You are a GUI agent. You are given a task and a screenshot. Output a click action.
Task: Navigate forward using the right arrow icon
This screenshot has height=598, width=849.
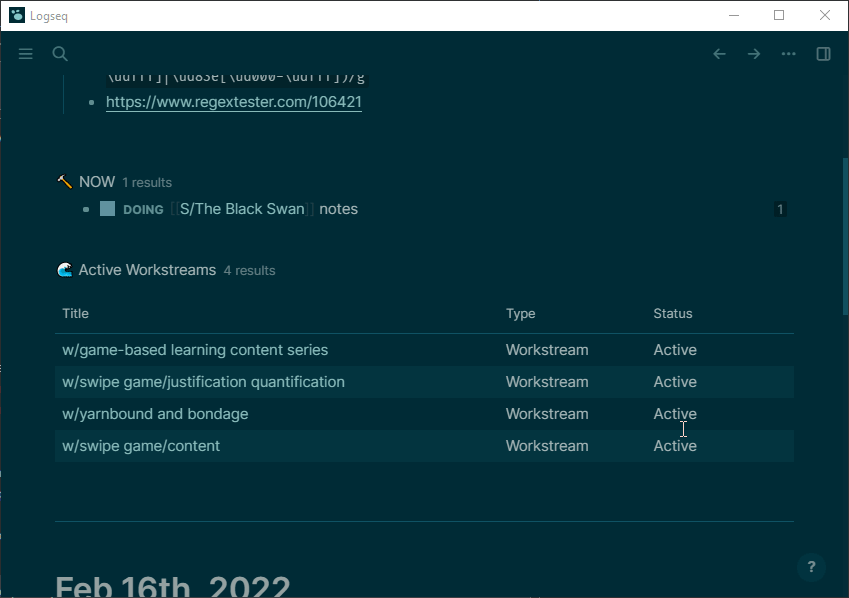753,54
